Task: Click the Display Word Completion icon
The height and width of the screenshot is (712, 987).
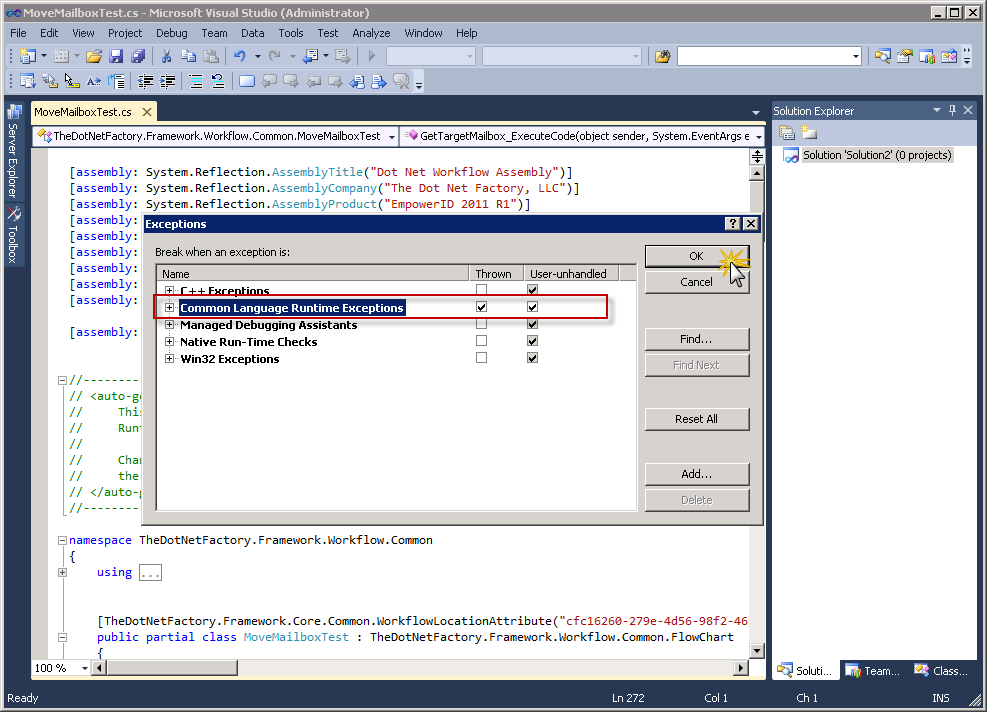Action: [94, 81]
